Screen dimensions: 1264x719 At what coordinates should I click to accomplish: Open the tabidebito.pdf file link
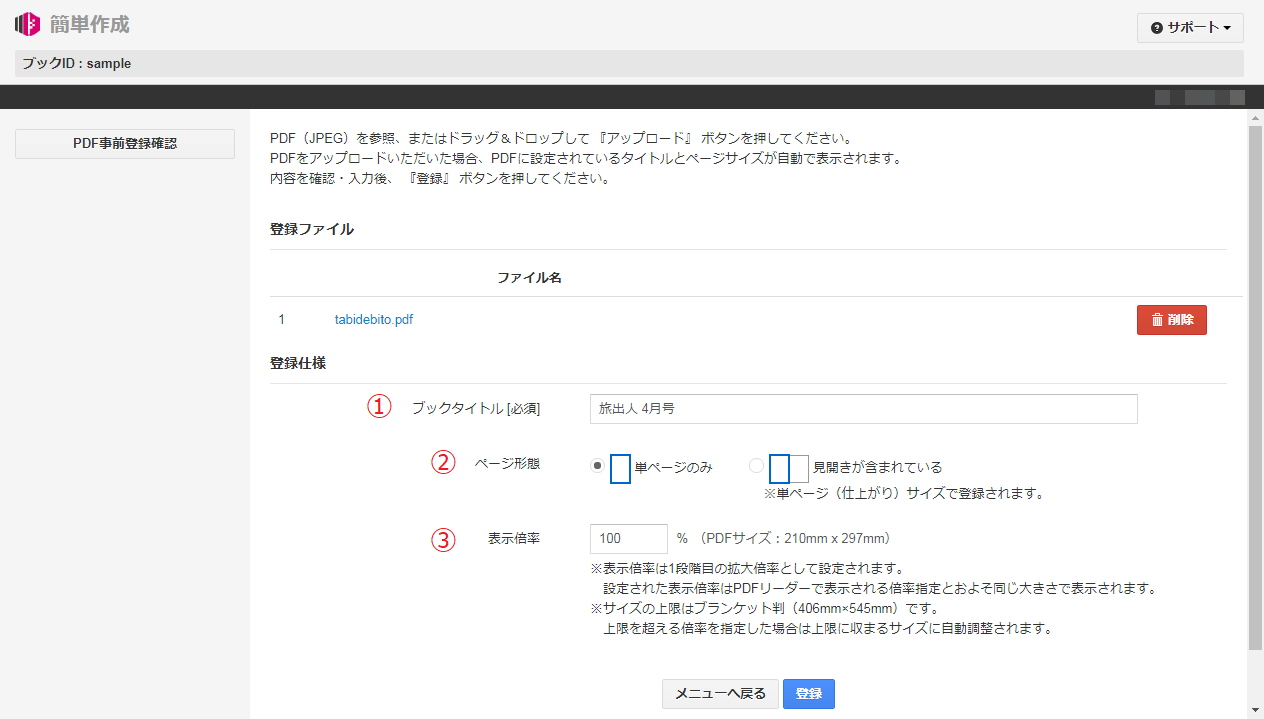coord(373,320)
